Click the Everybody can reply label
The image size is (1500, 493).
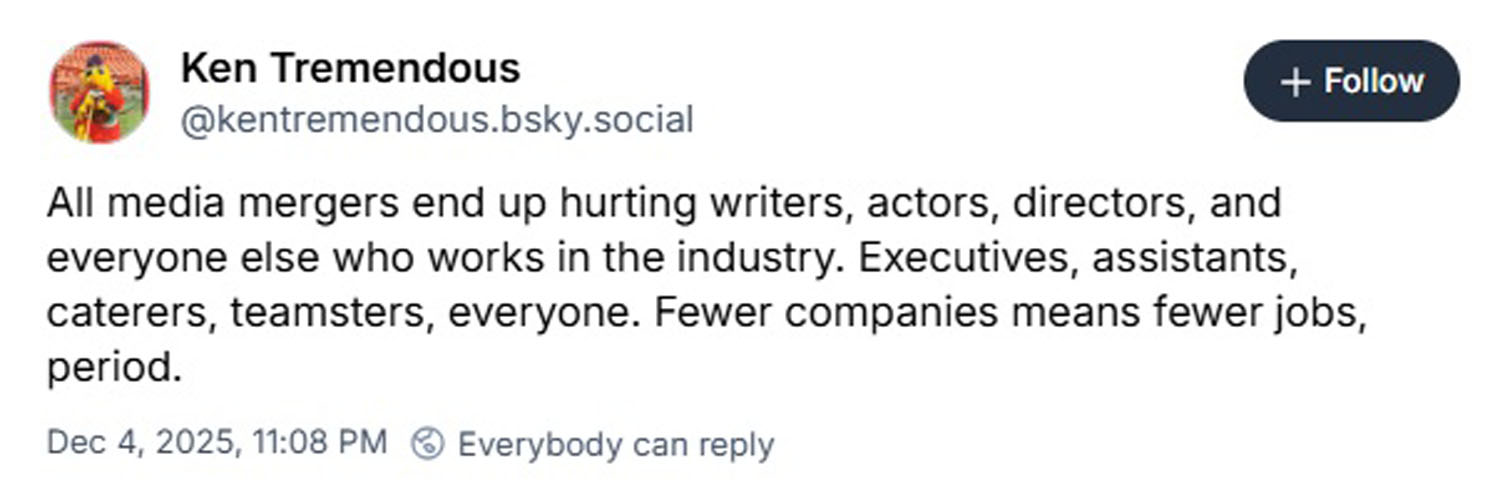(x=615, y=443)
